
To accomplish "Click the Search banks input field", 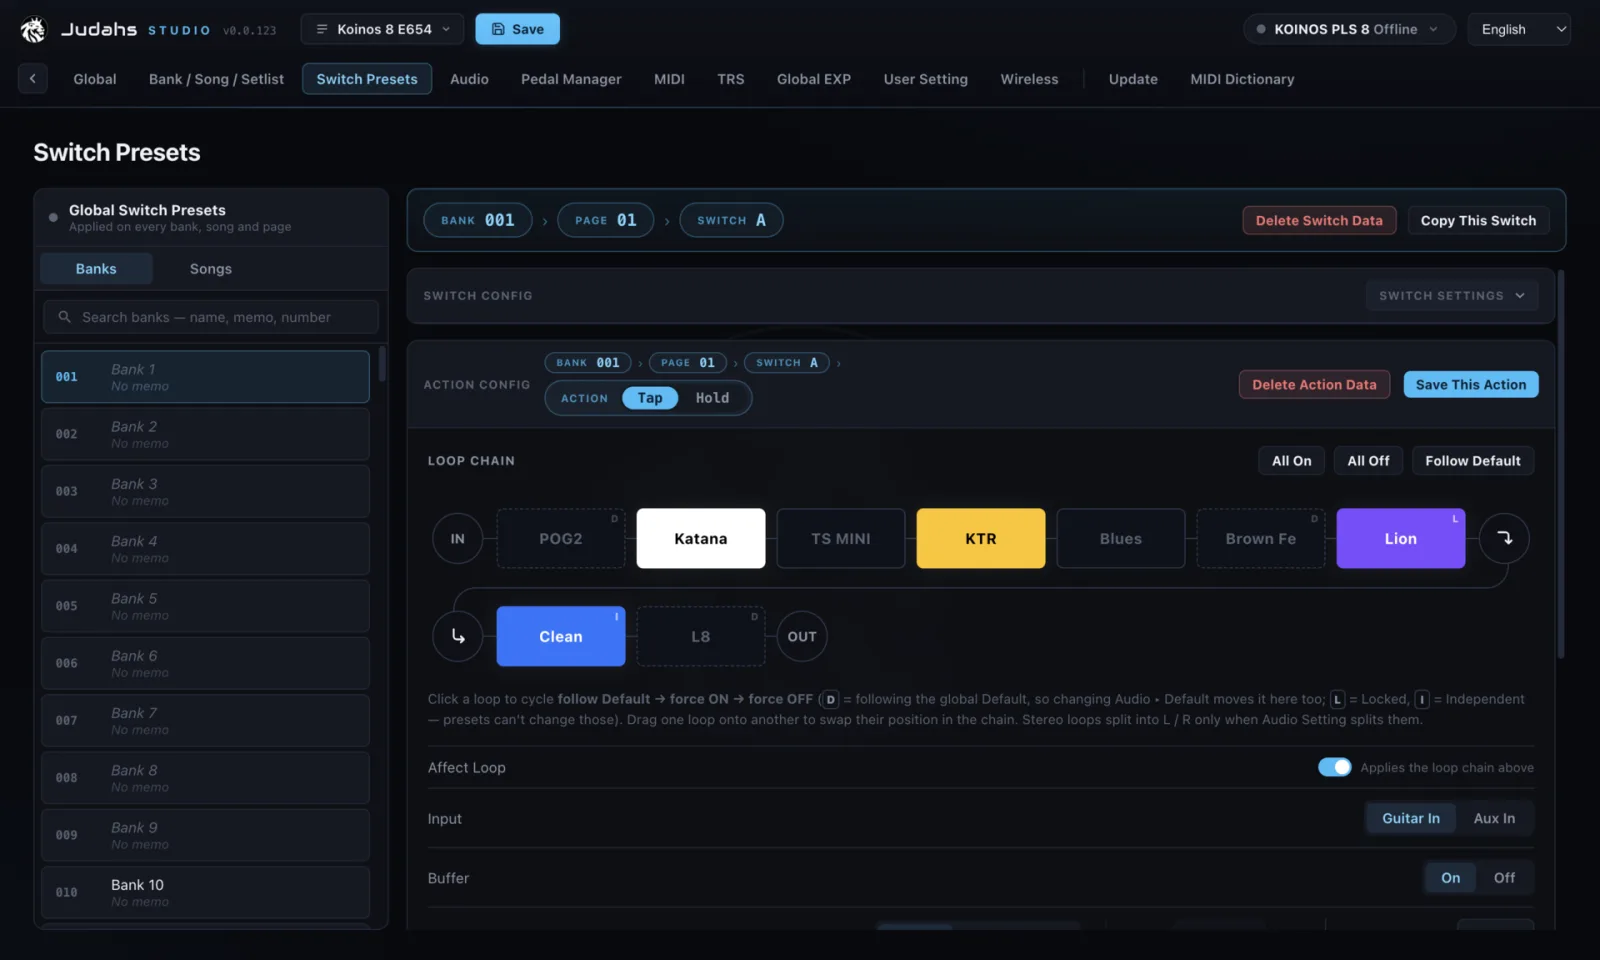I will tap(211, 317).
